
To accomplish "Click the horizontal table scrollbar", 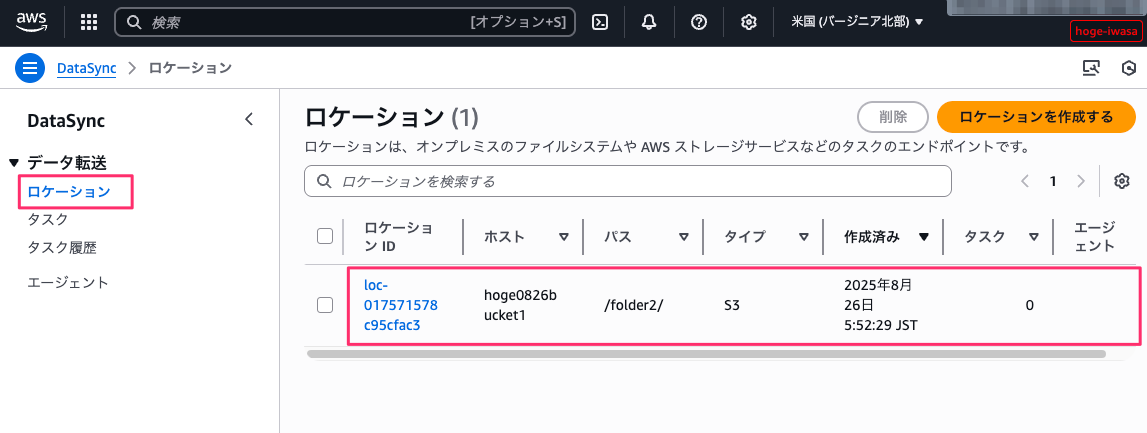I will (x=706, y=354).
